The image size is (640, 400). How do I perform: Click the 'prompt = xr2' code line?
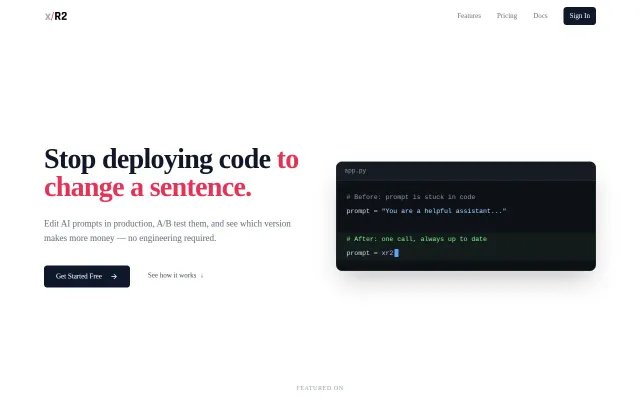372,253
